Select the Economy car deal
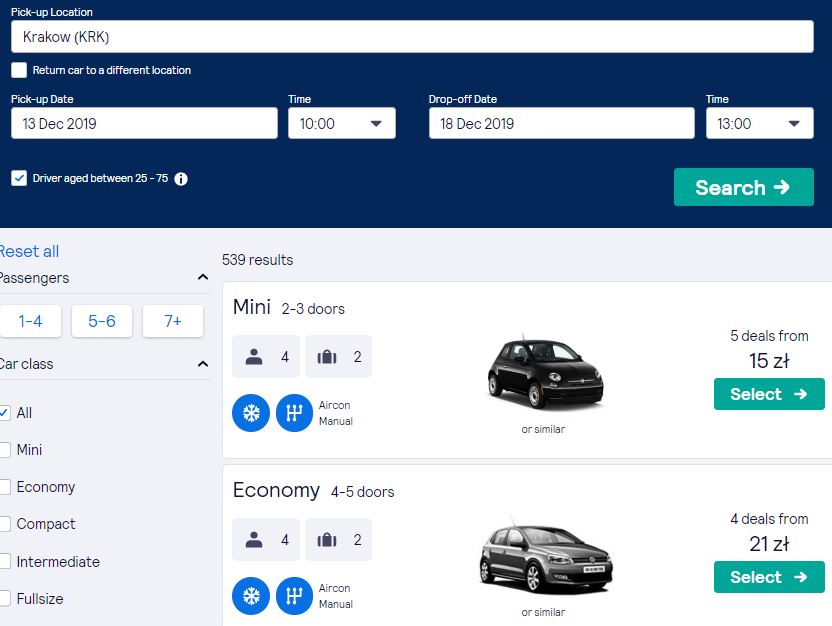Viewport: 832px width, 626px height. [769, 577]
